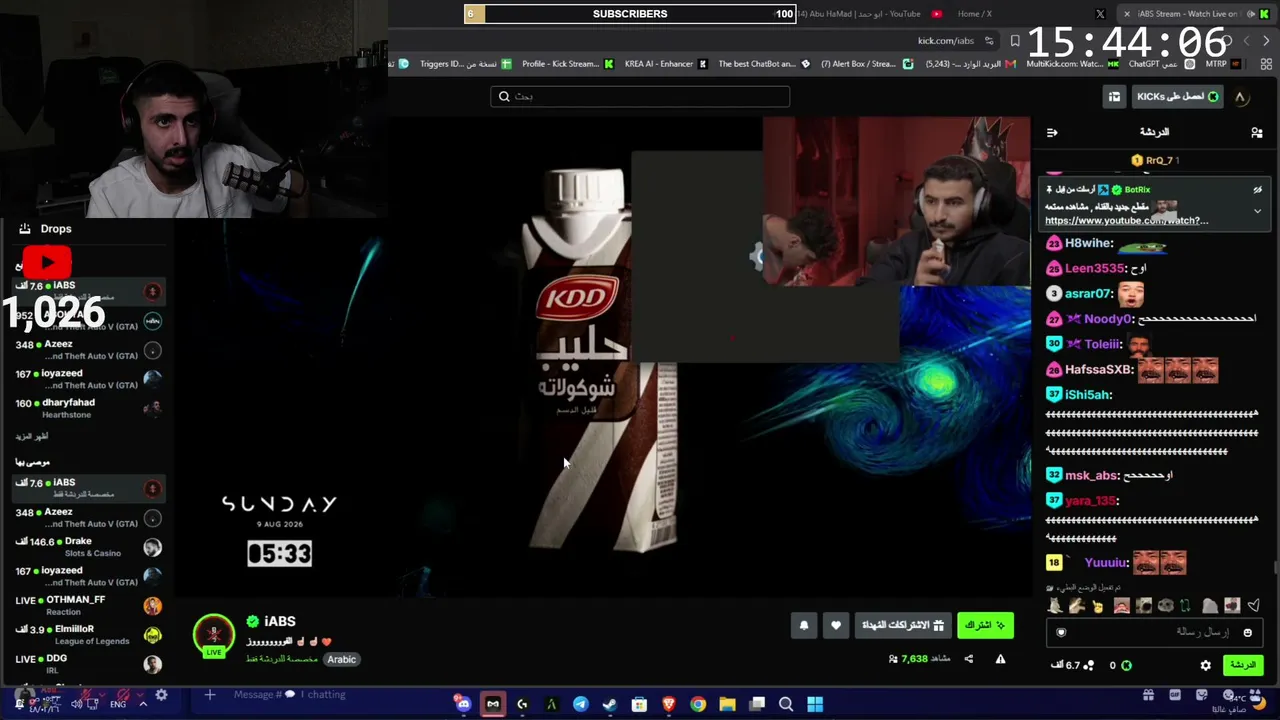This screenshot has width=1280, height=720.
Task: Click username msk_abs in chat
Action: [x=1091, y=476]
